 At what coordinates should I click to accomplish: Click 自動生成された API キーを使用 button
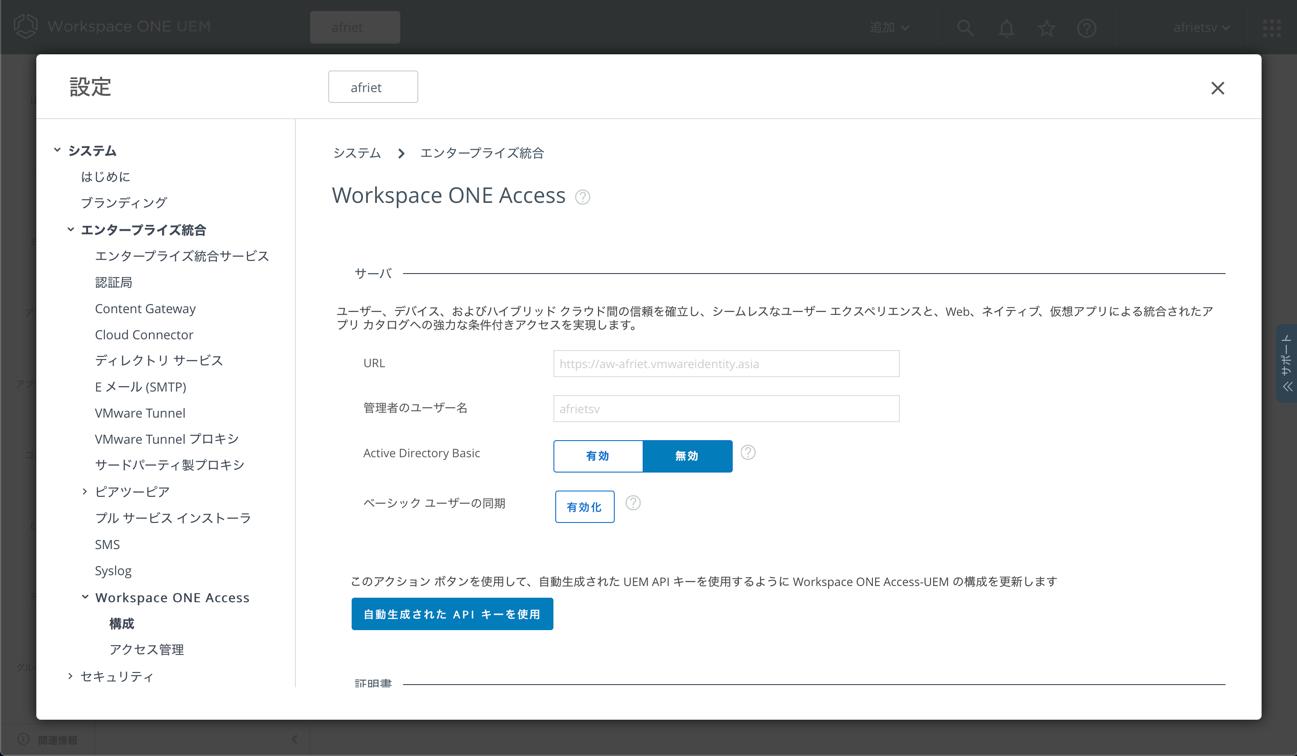point(452,614)
